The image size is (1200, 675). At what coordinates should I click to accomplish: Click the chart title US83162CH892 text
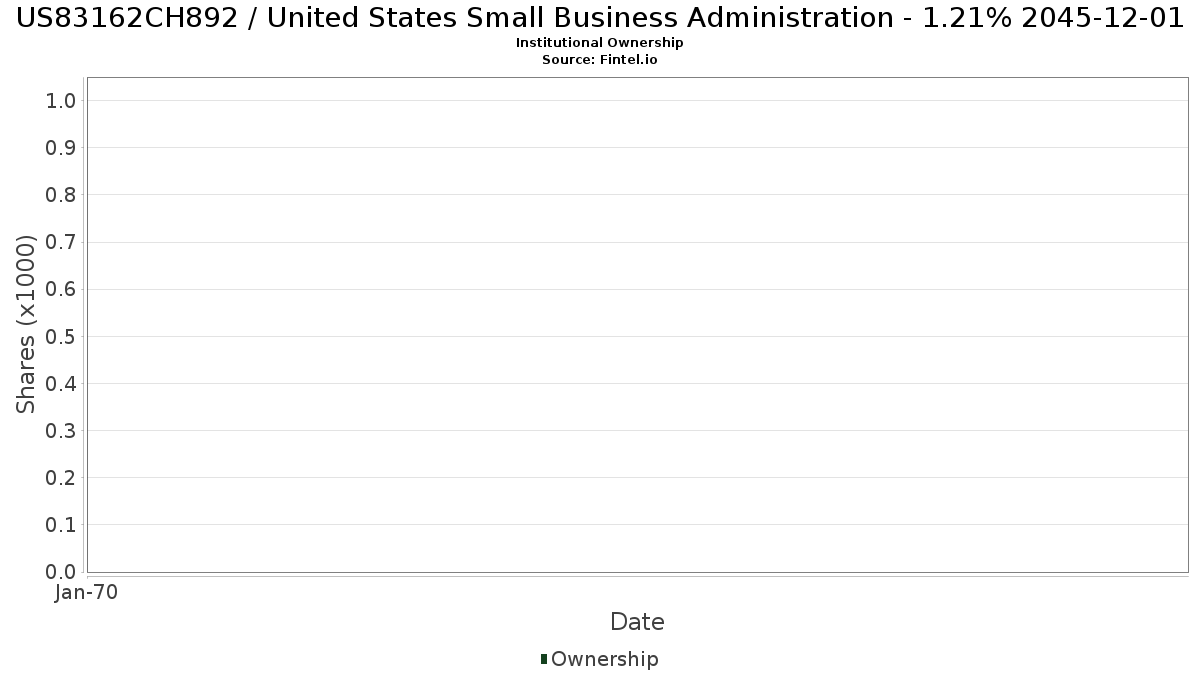tap(599, 18)
